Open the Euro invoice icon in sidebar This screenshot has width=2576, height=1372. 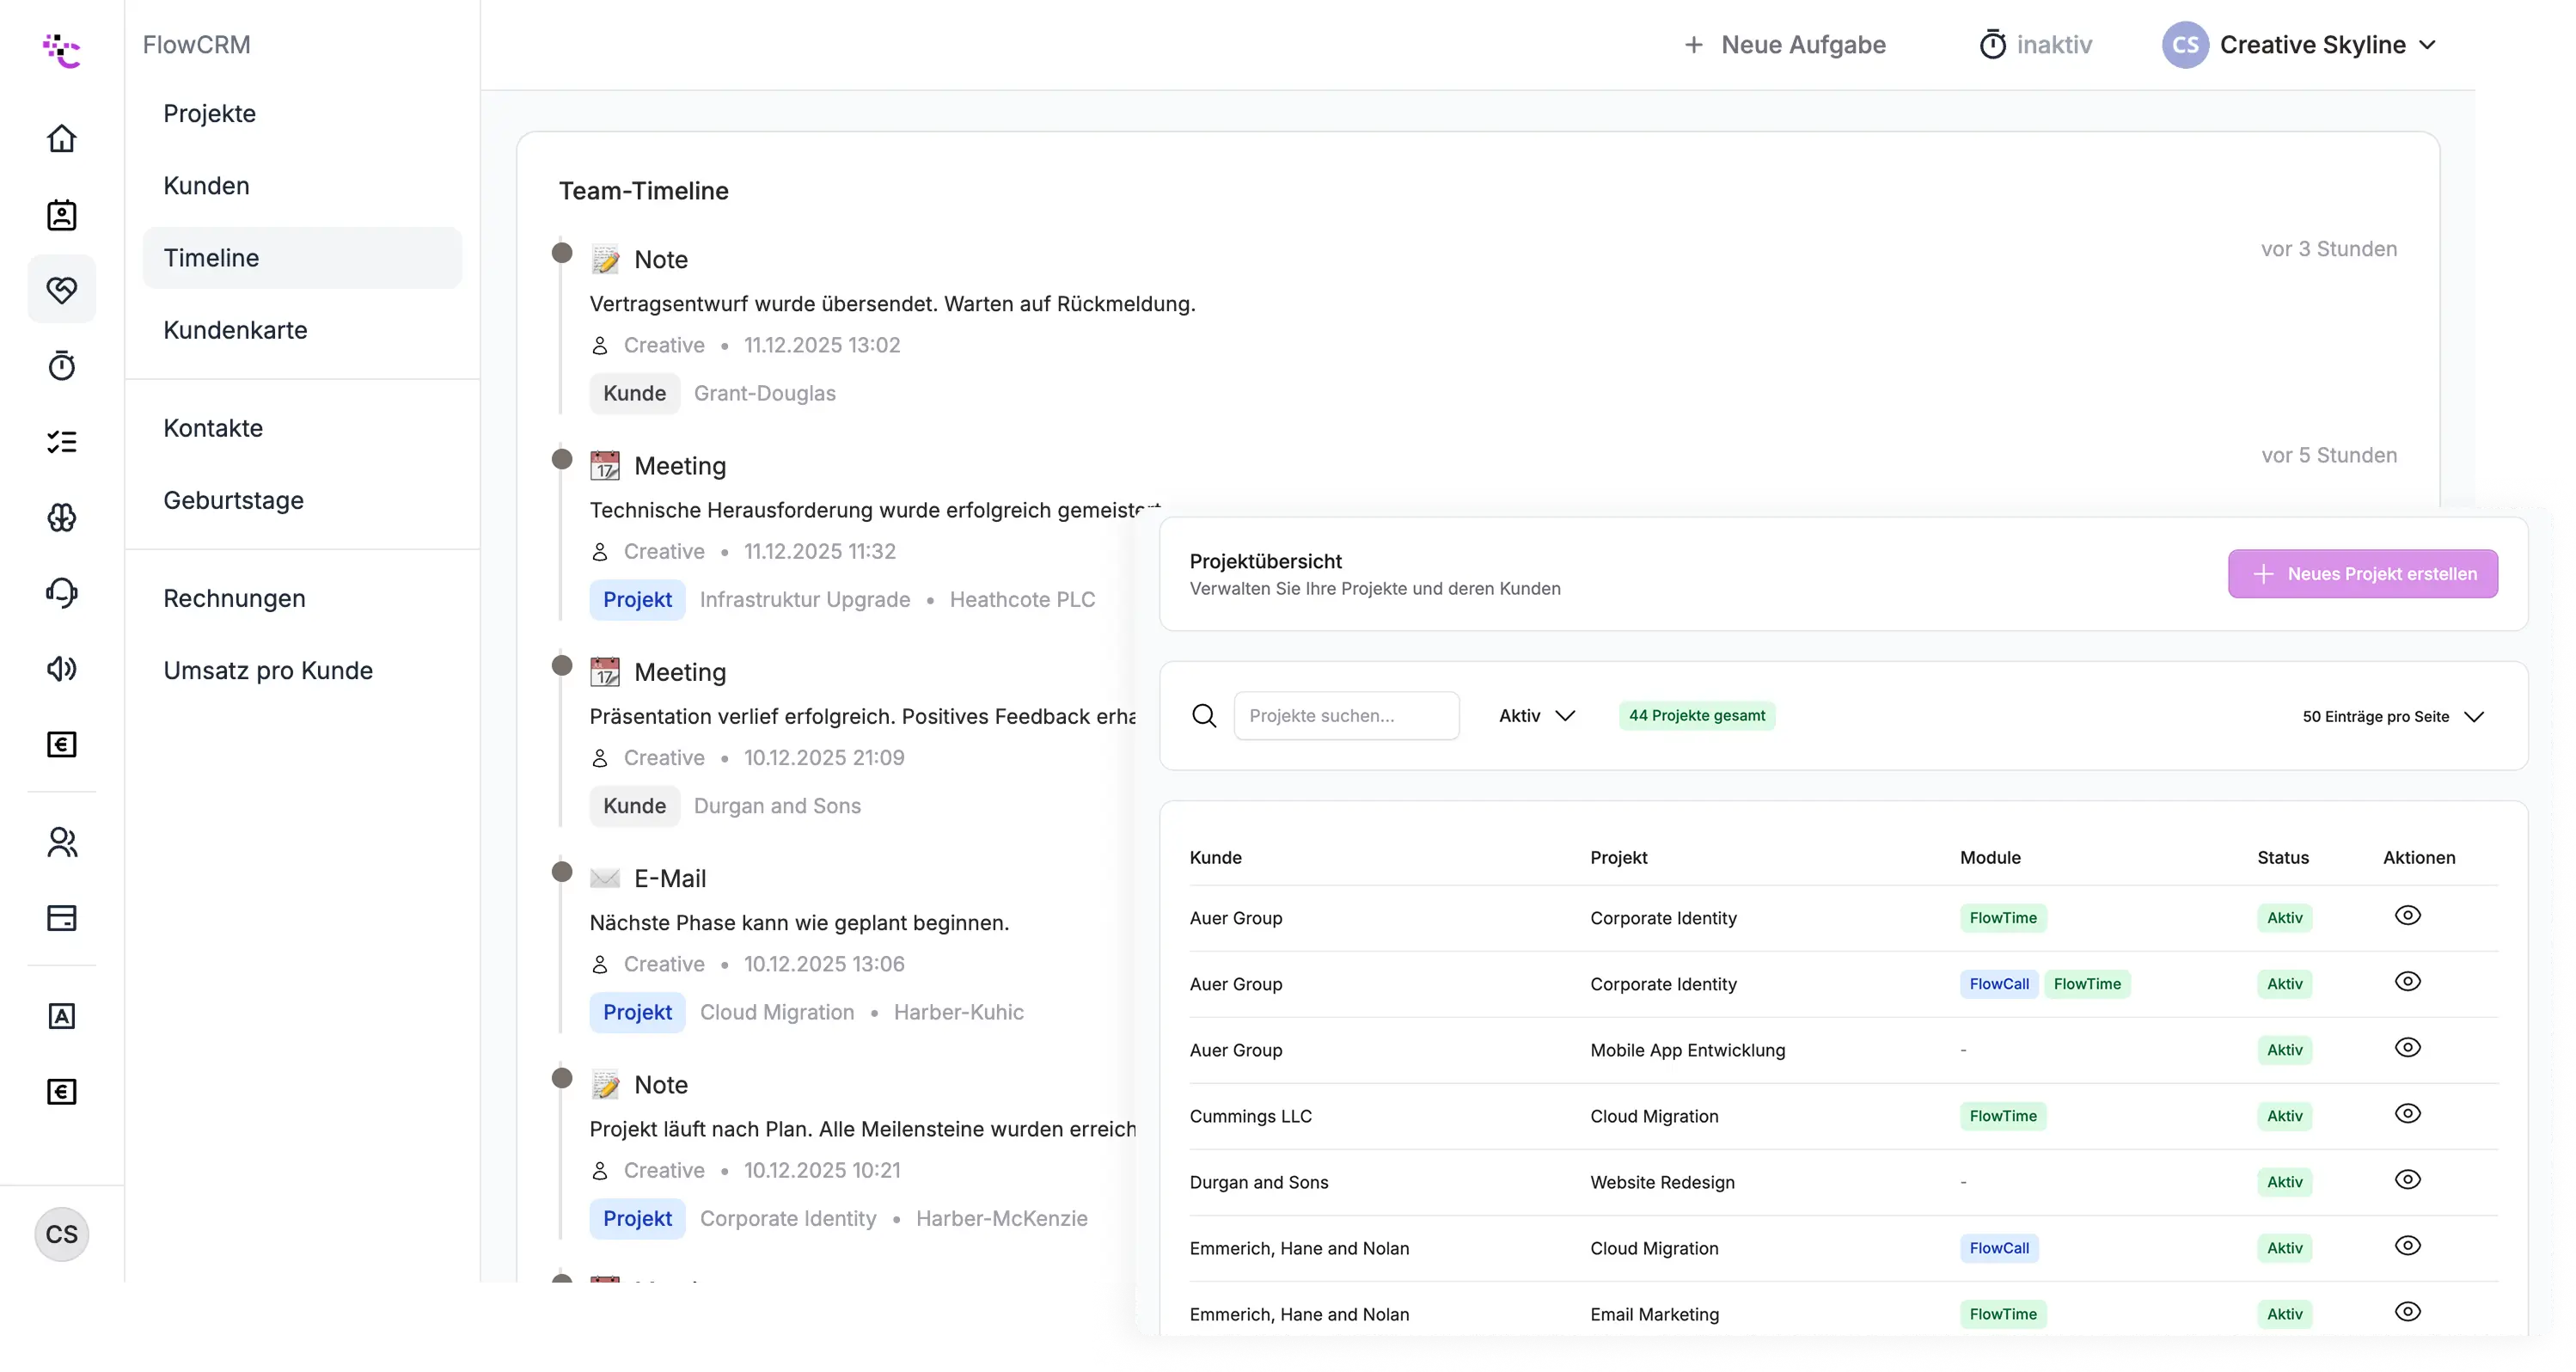pos(61,744)
